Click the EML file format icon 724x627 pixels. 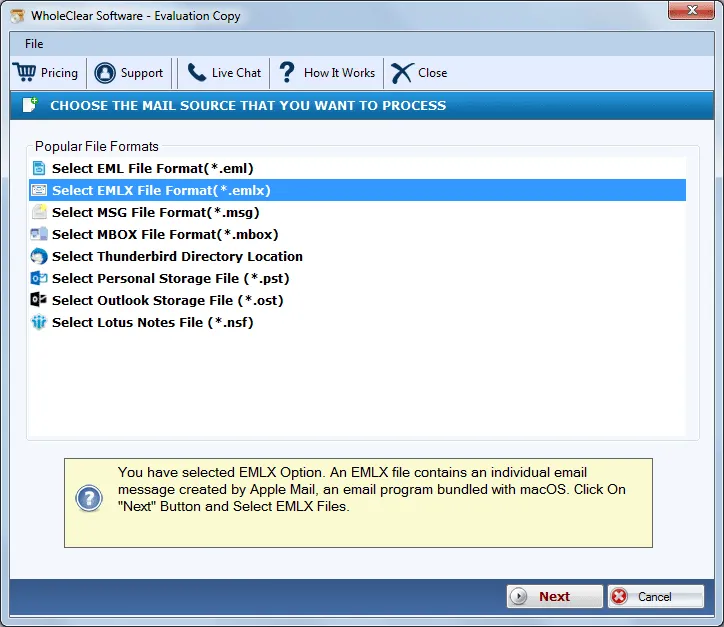tap(39, 168)
